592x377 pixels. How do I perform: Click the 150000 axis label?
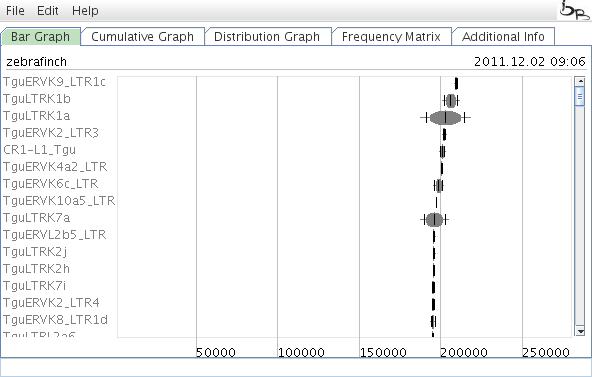click(383, 353)
